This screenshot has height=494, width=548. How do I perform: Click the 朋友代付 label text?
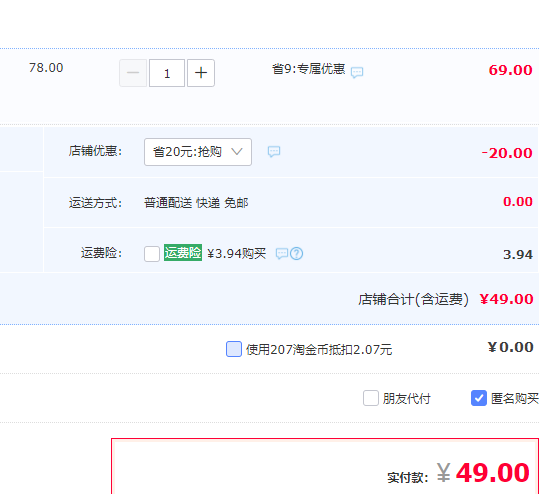tap(406, 398)
